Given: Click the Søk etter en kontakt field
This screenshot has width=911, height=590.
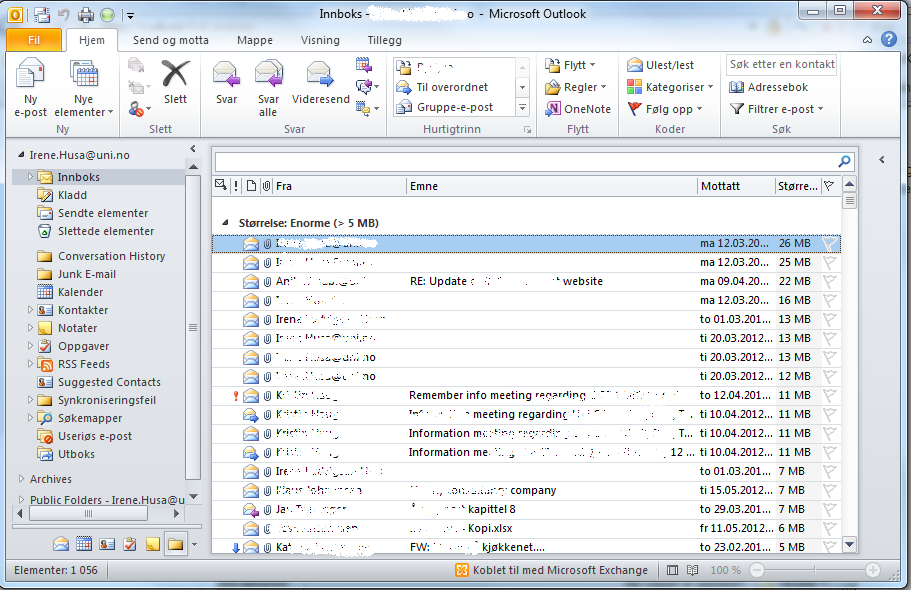Looking at the screenshot, I should (781, 64).
